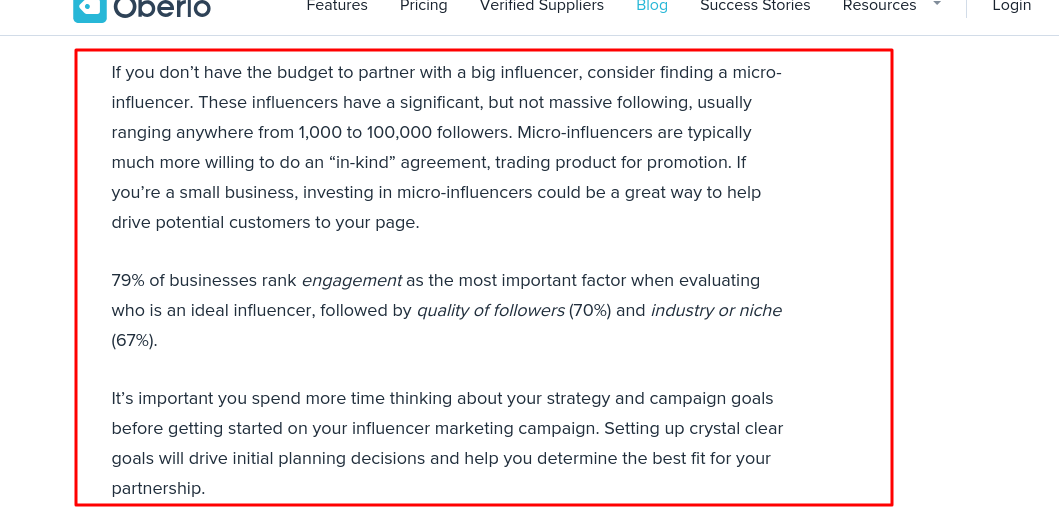Click the "(67%)" text line

pos(134,340)
